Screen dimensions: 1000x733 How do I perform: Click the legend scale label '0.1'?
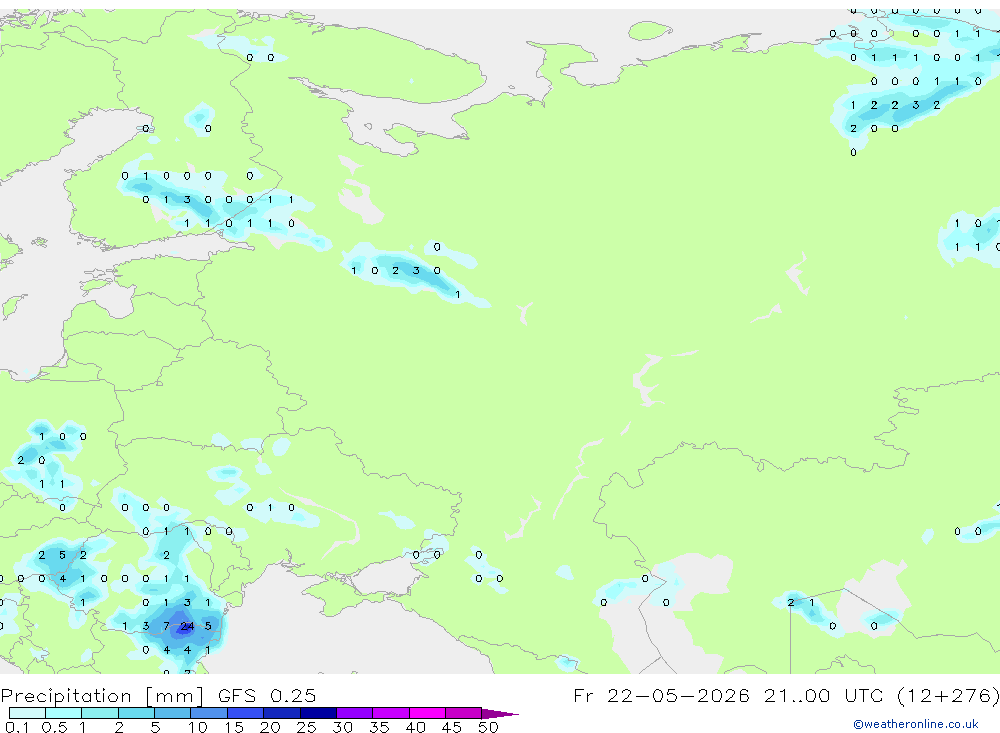17,727
